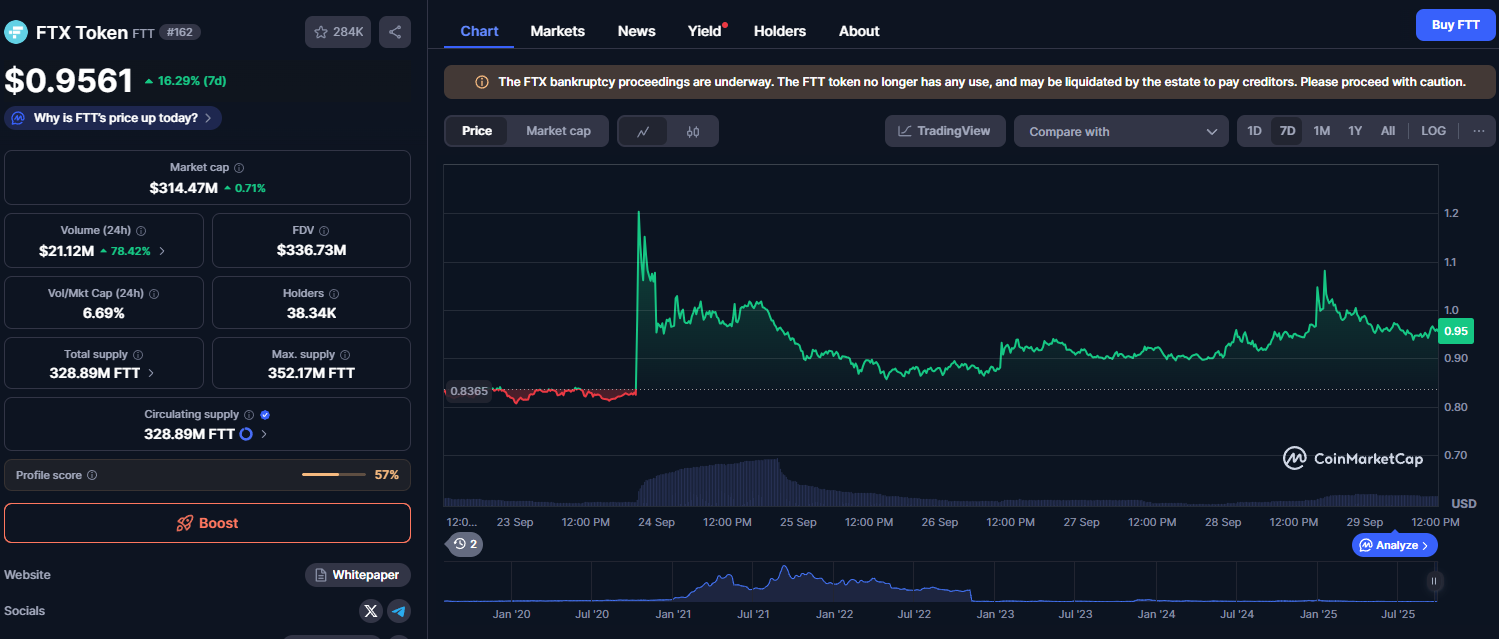The width and height of the screenshot is (1499, 639).
Task: Click the Profile score progress bar
Action: (x=334, y=475)
